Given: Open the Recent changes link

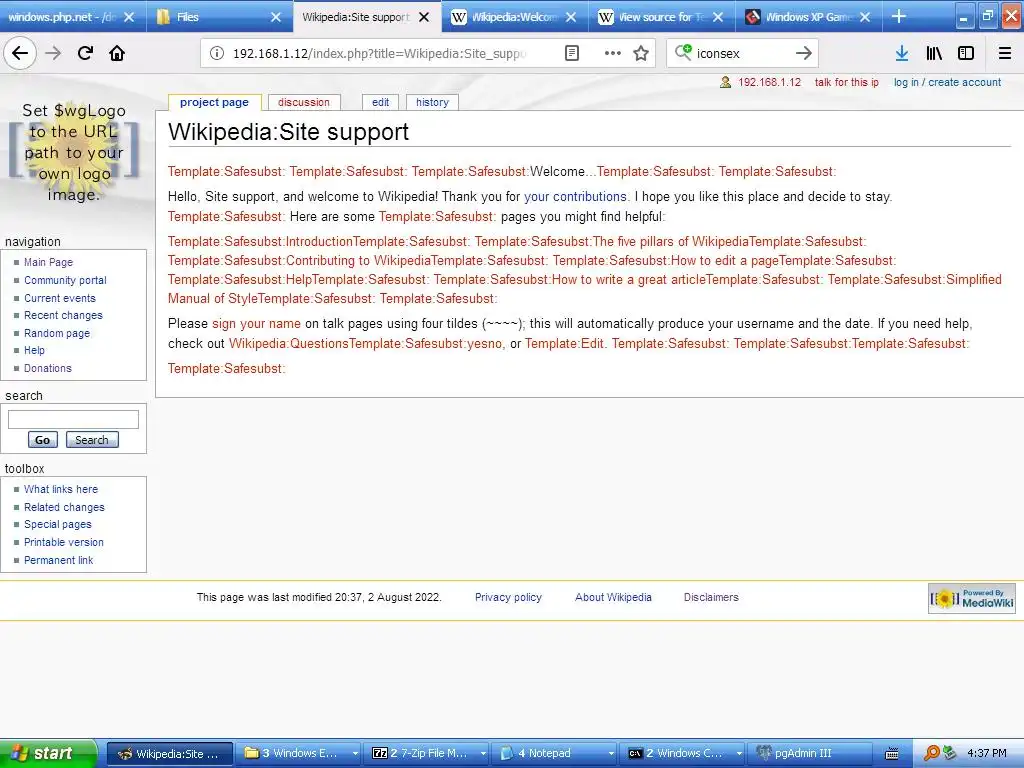Looking at the screenshot, I should tap(63, 315).
